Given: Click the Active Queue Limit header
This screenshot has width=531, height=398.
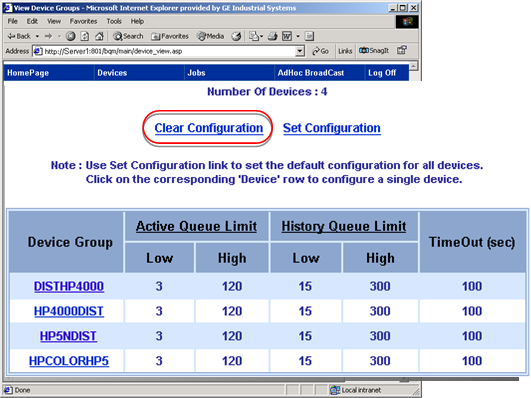Looking at the screenshot, I should 196,226.
